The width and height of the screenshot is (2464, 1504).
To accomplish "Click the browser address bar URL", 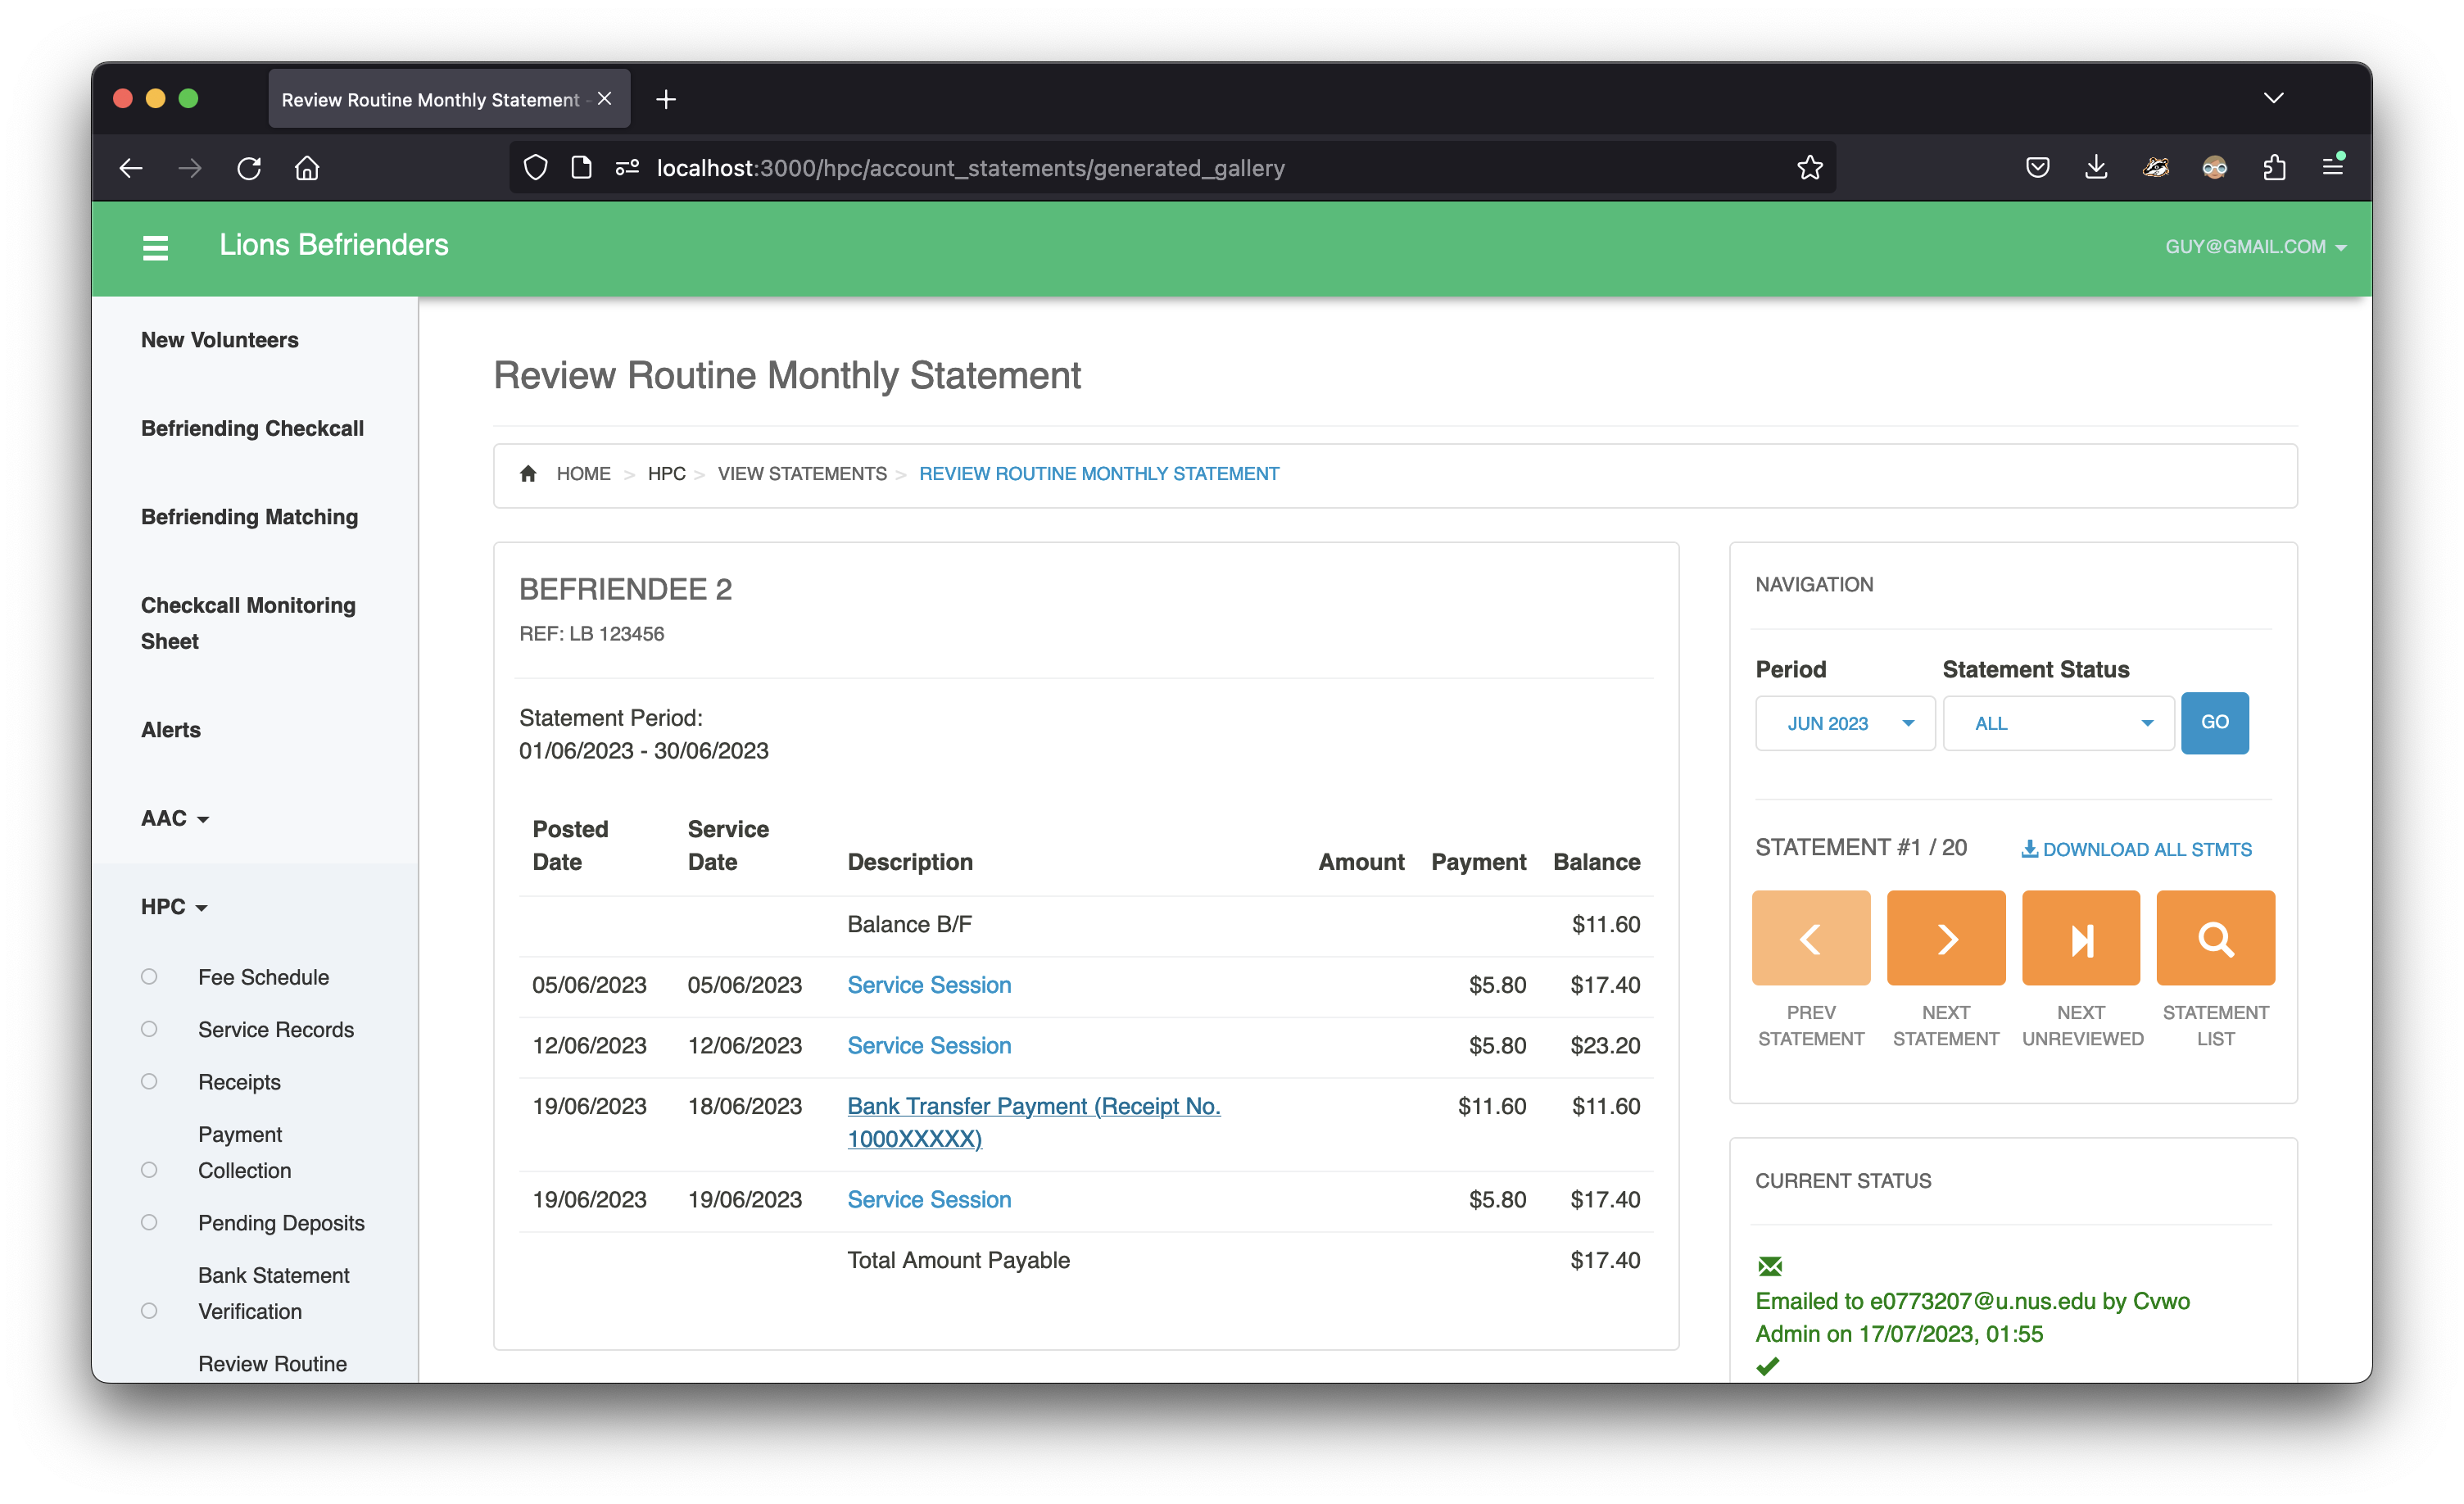I will pyautogui.click(x=970, y=168).
